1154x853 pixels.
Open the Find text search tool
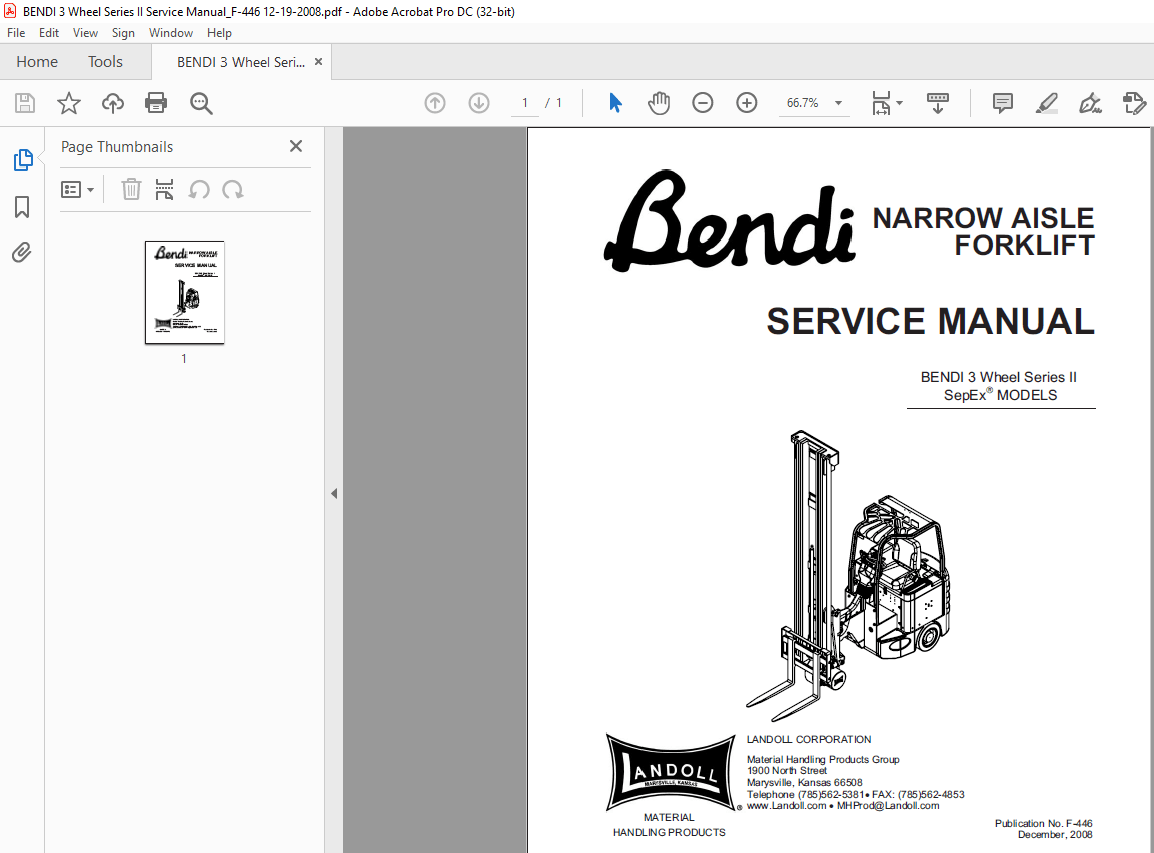tap(200, 102)
